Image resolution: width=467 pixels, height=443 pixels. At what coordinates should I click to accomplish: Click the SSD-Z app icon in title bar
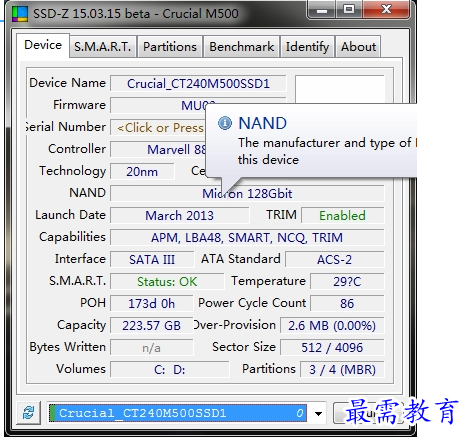pos(20,14)
